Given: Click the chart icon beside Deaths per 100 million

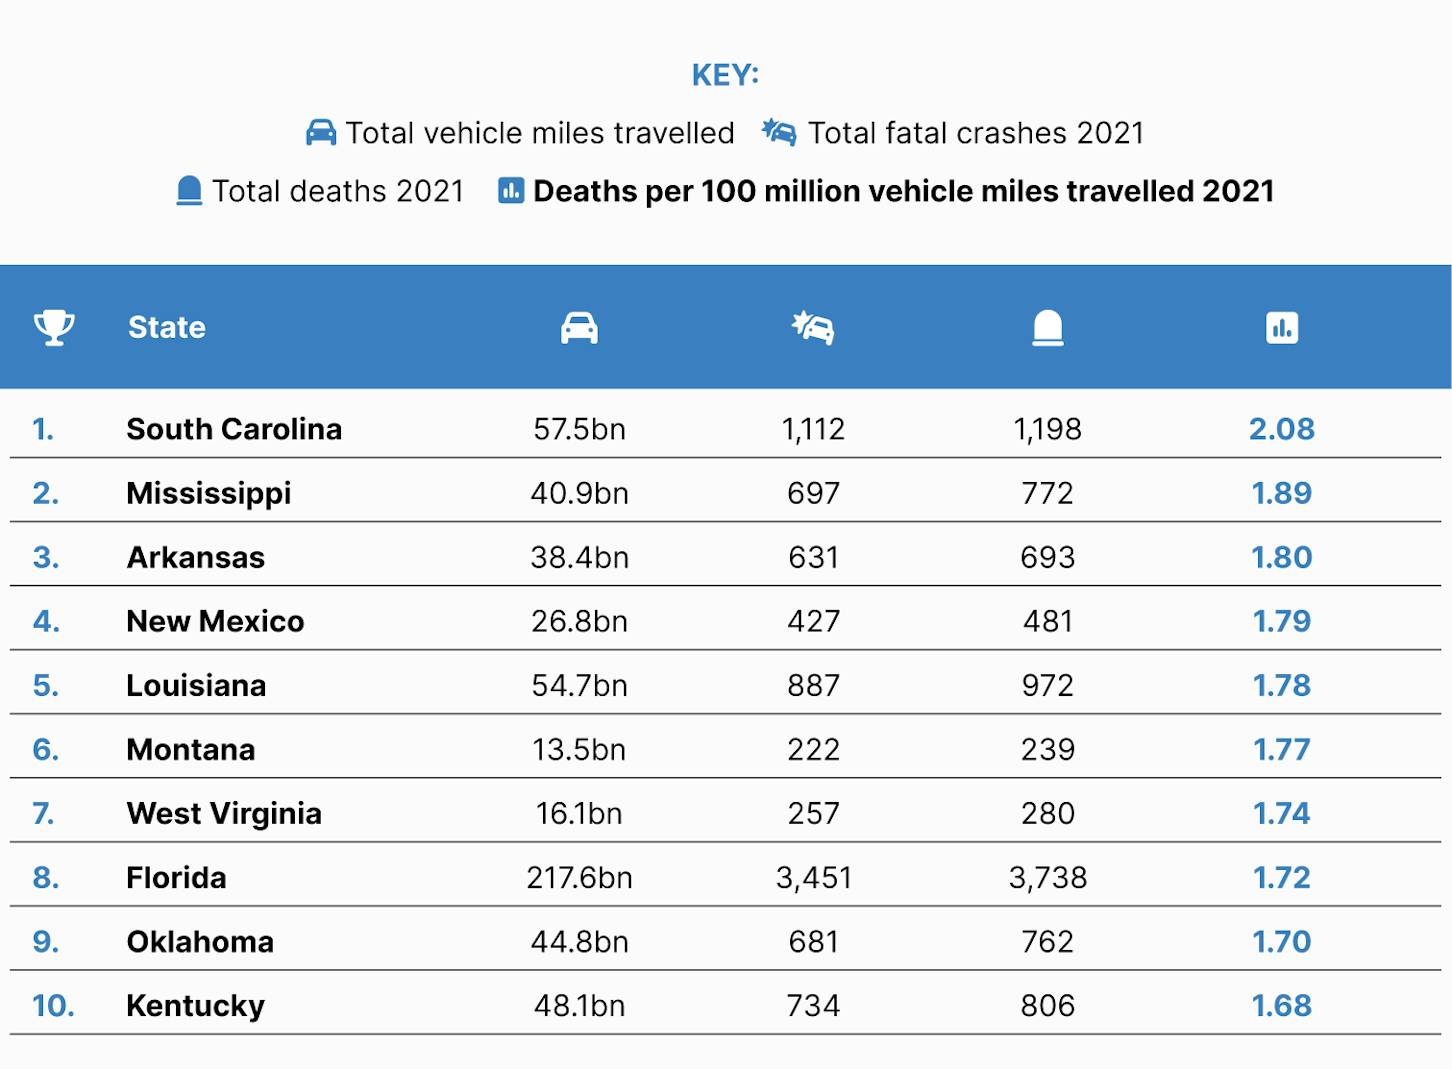Looking at the screenshot, I should coord(511,190).
